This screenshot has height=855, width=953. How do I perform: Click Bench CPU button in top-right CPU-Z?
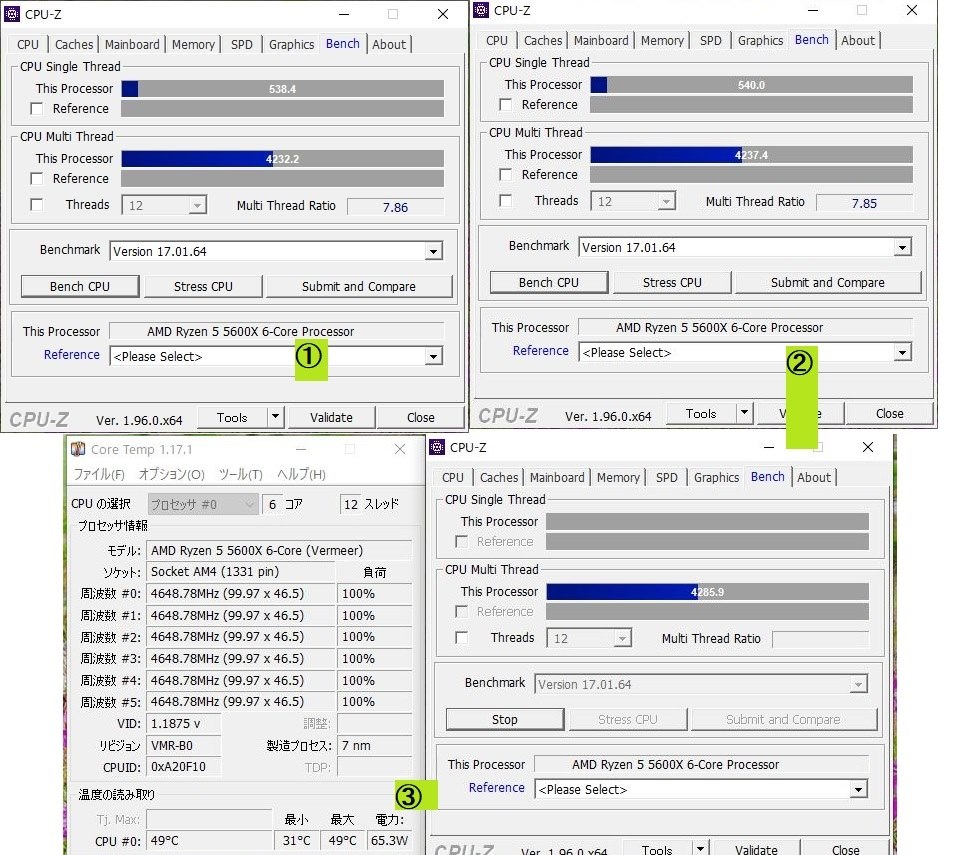[549, 283]
